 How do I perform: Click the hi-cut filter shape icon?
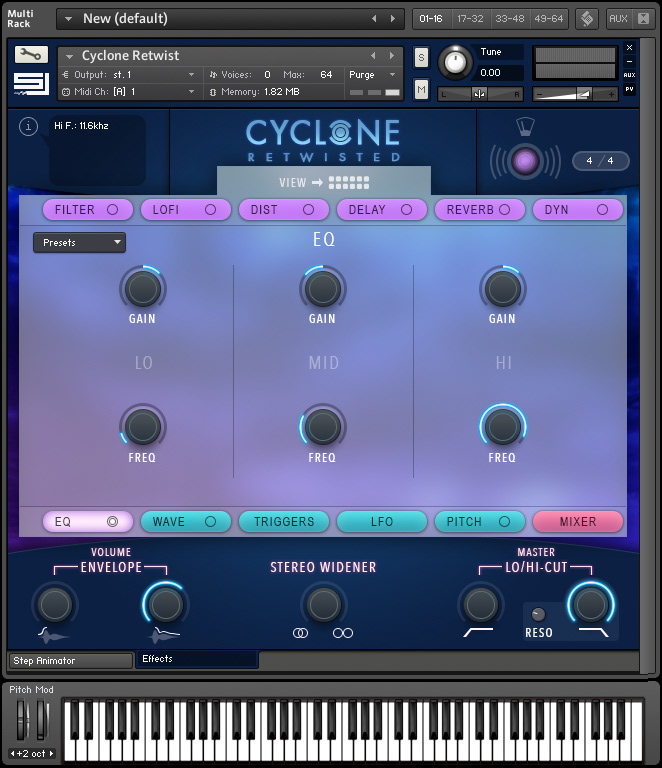(x=593, y=632)
